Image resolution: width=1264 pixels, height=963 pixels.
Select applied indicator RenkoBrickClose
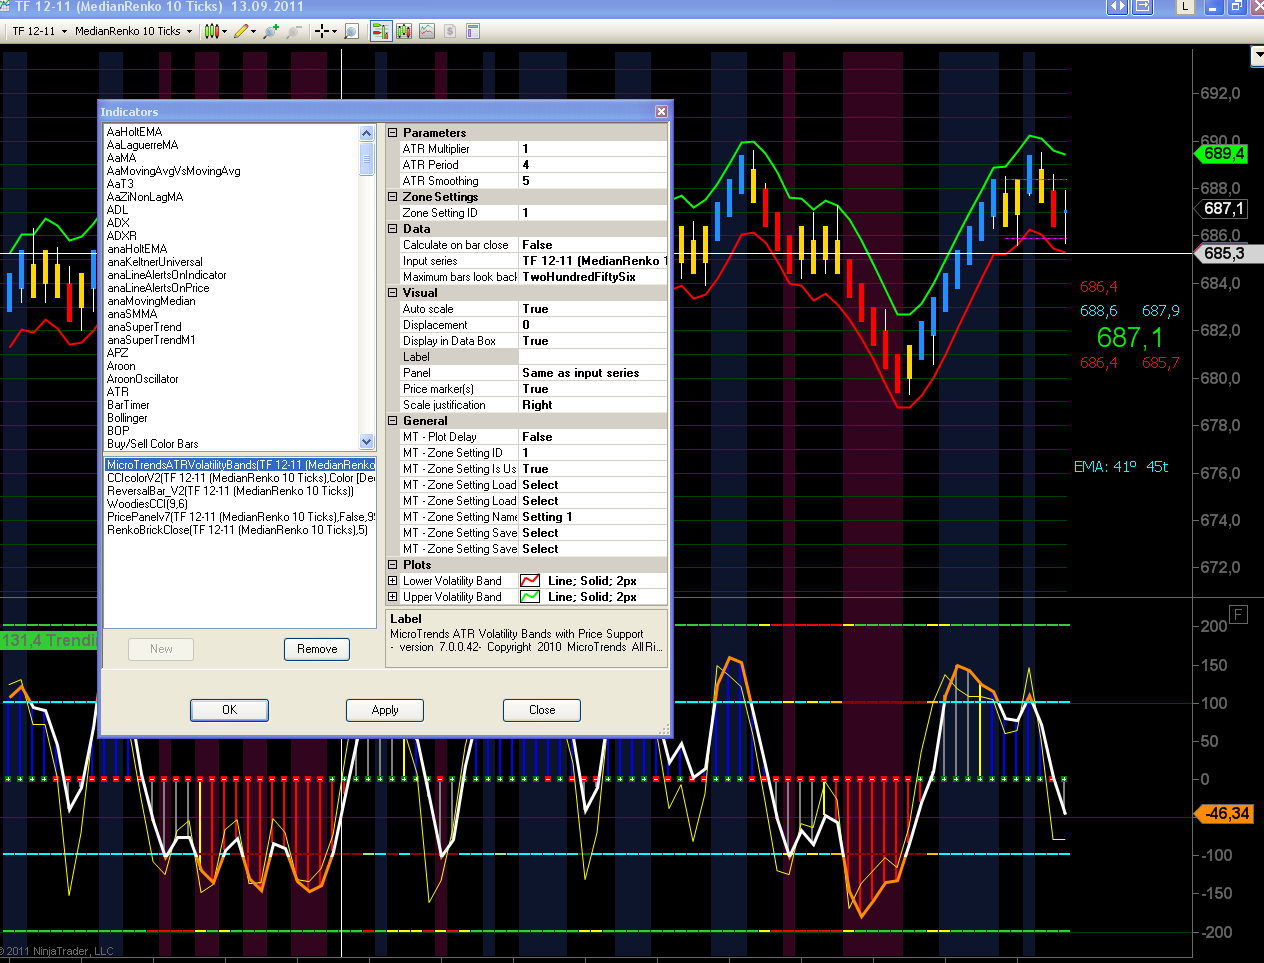[x=237, y=530]
